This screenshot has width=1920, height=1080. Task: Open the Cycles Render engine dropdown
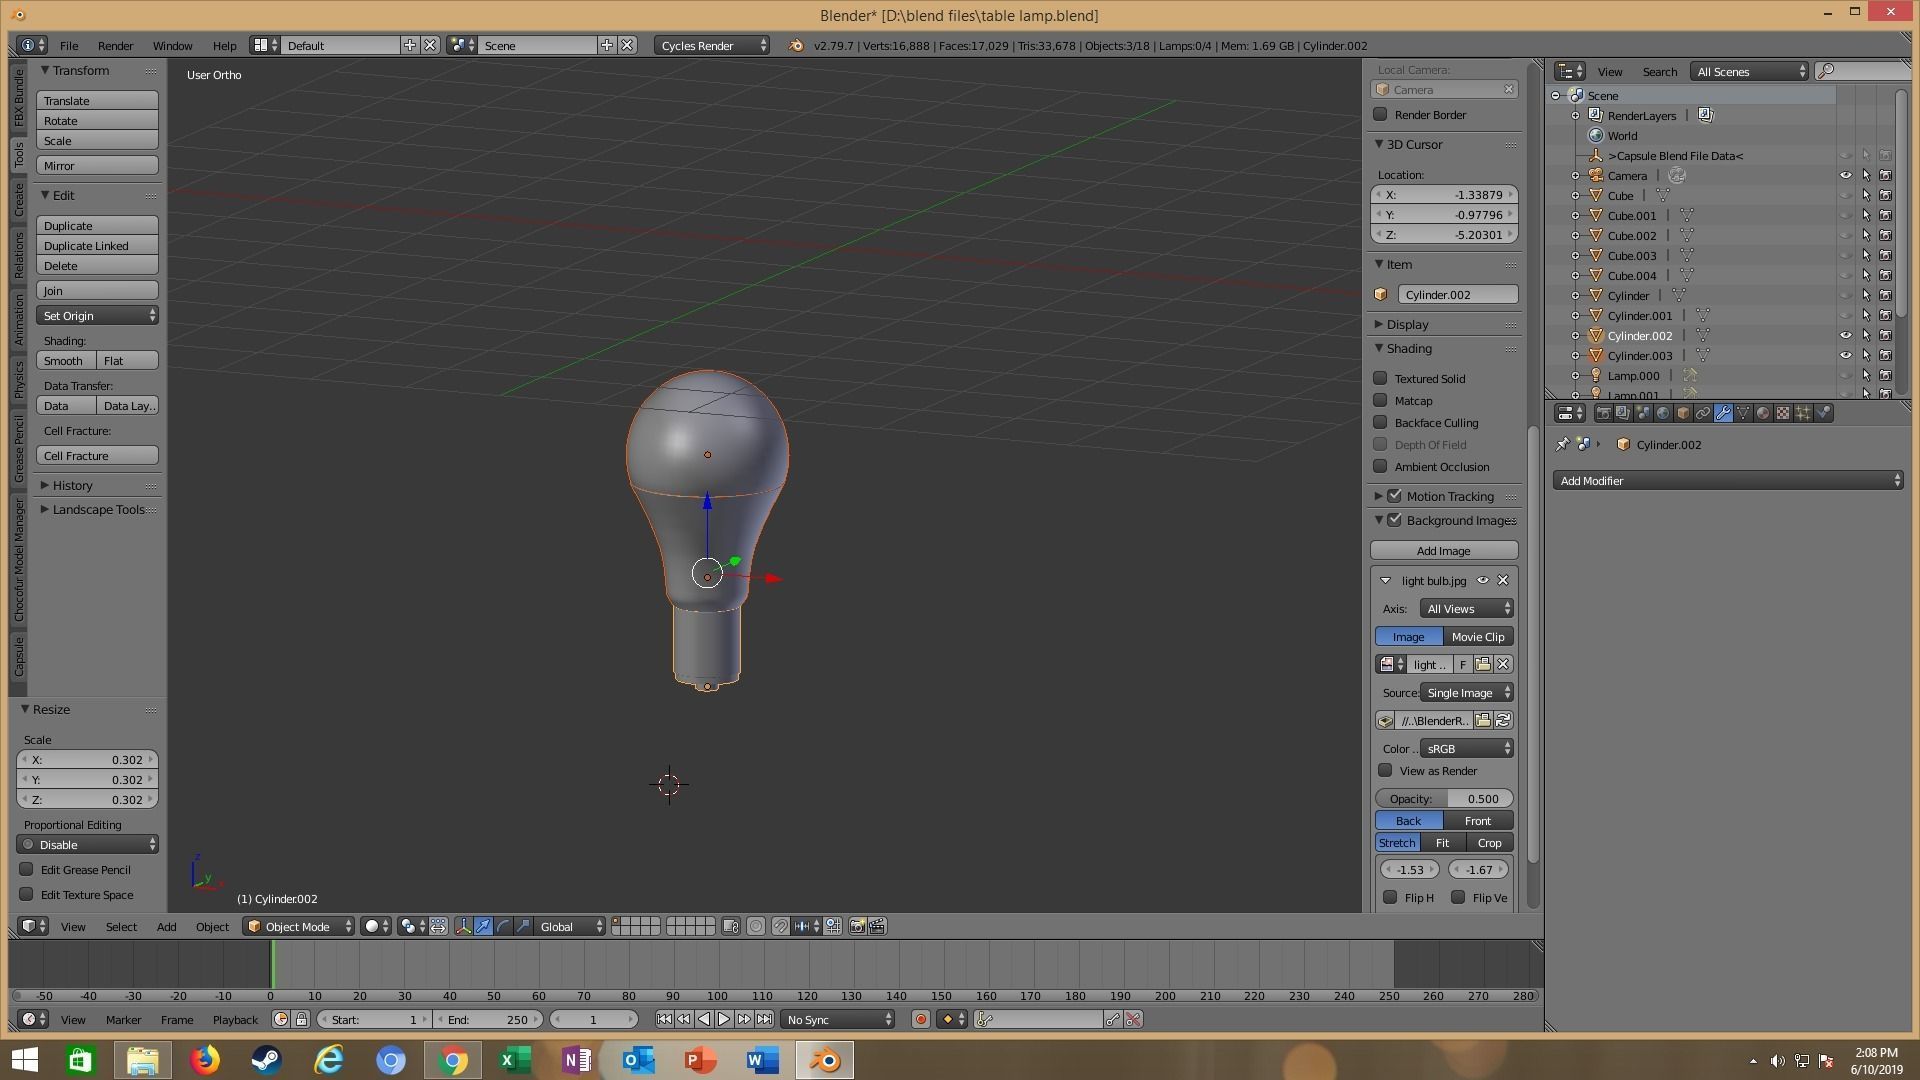[x=712, y=46]
